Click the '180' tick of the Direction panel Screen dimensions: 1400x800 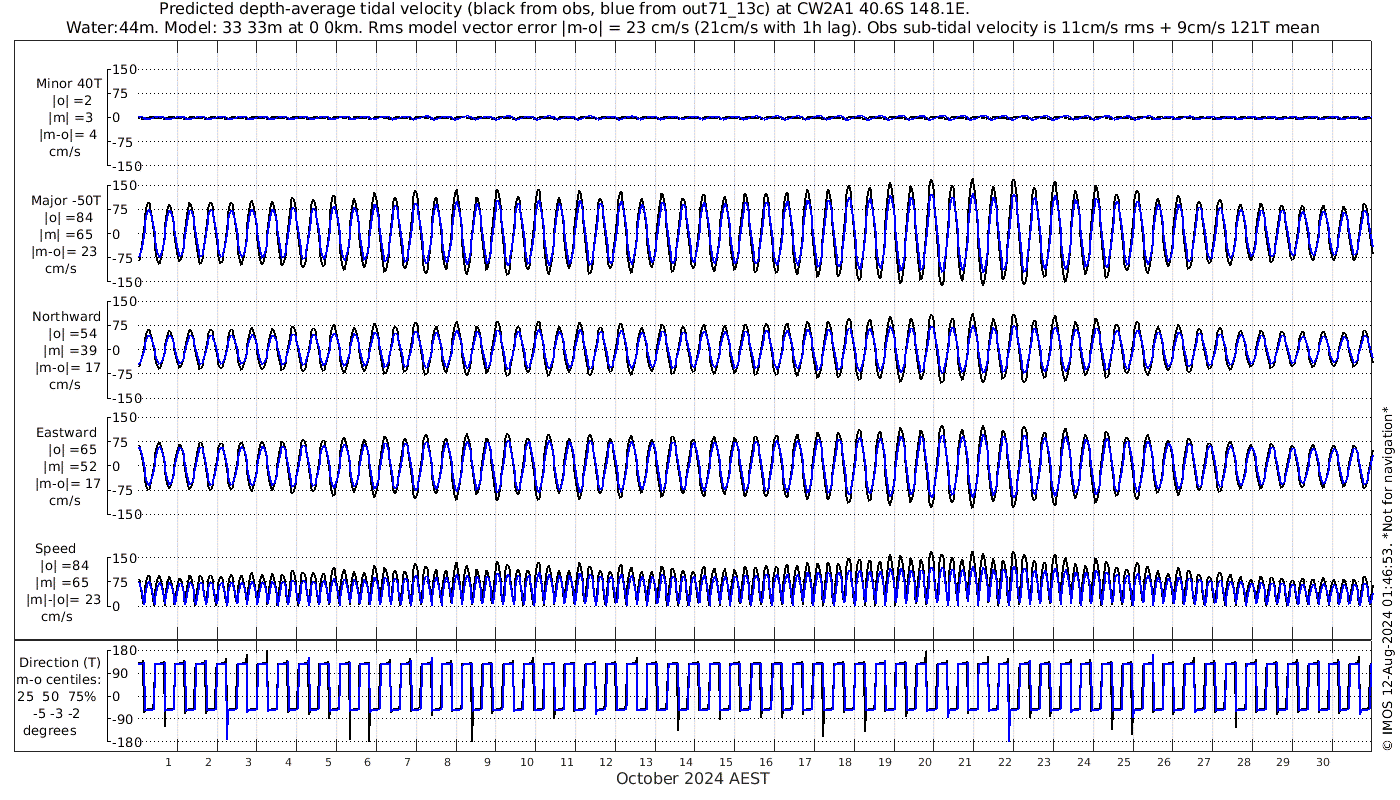(124, 651)
